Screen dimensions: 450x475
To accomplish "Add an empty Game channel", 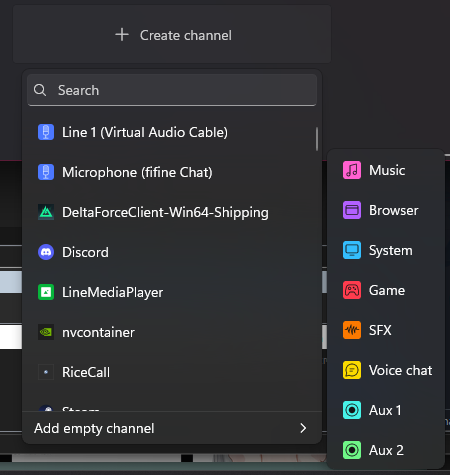I will (386, 290).
